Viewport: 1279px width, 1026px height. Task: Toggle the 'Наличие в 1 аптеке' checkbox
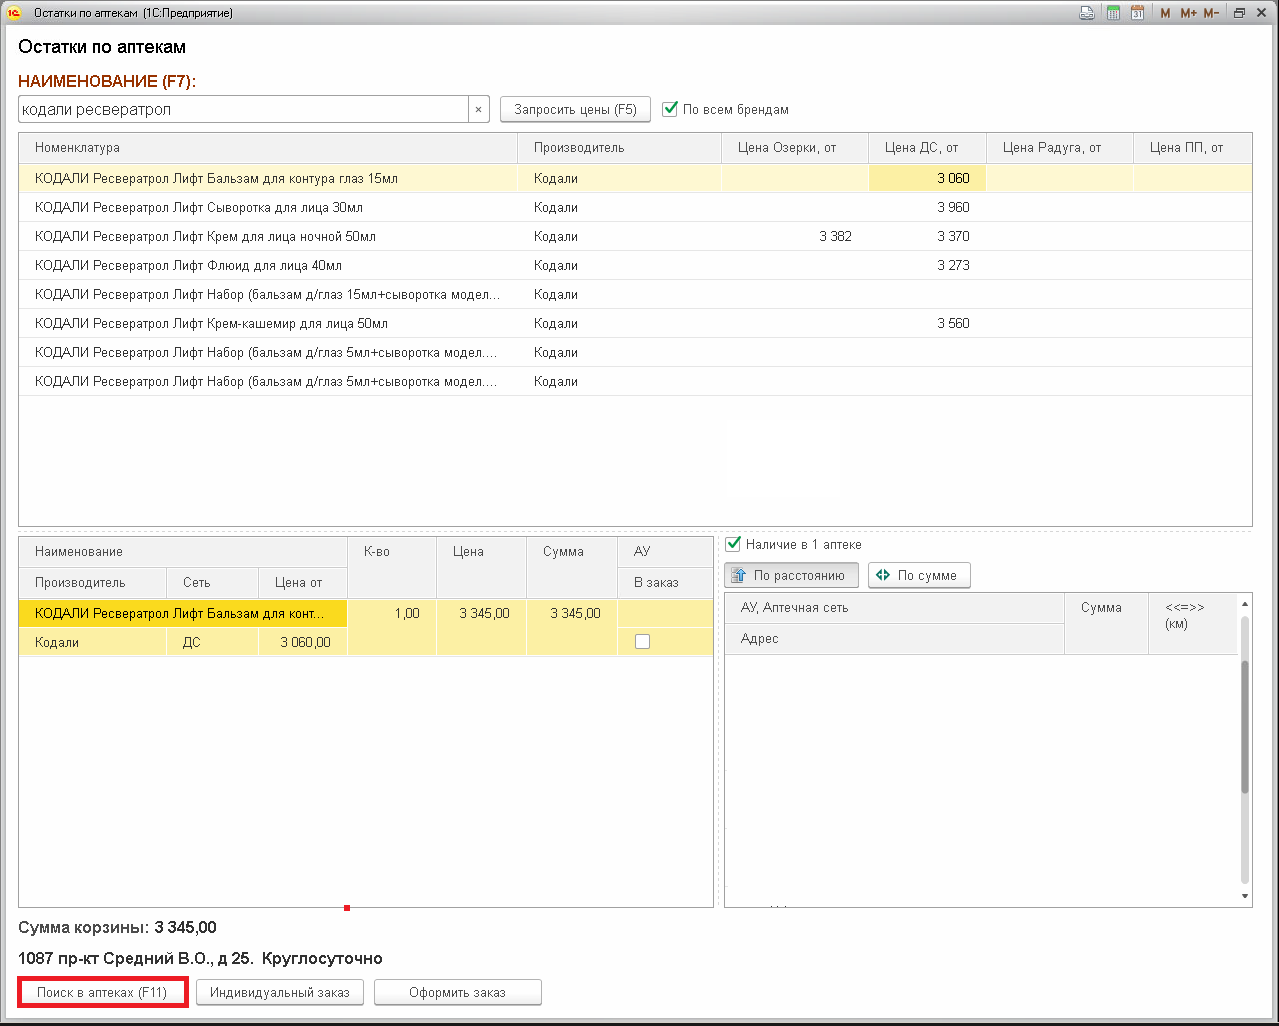[733, 544]
